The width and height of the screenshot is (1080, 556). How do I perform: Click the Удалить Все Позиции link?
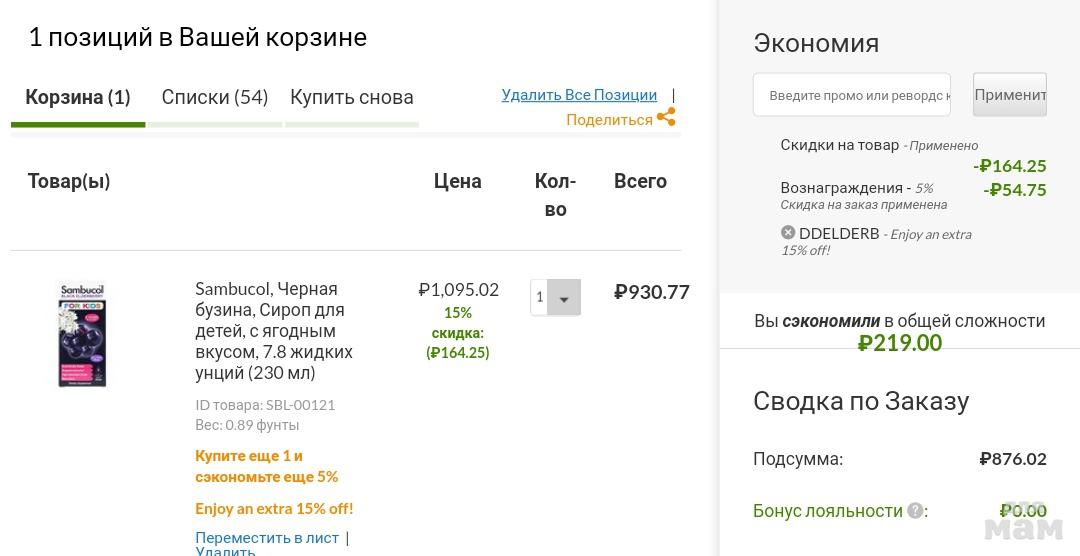tap(579, 95)
